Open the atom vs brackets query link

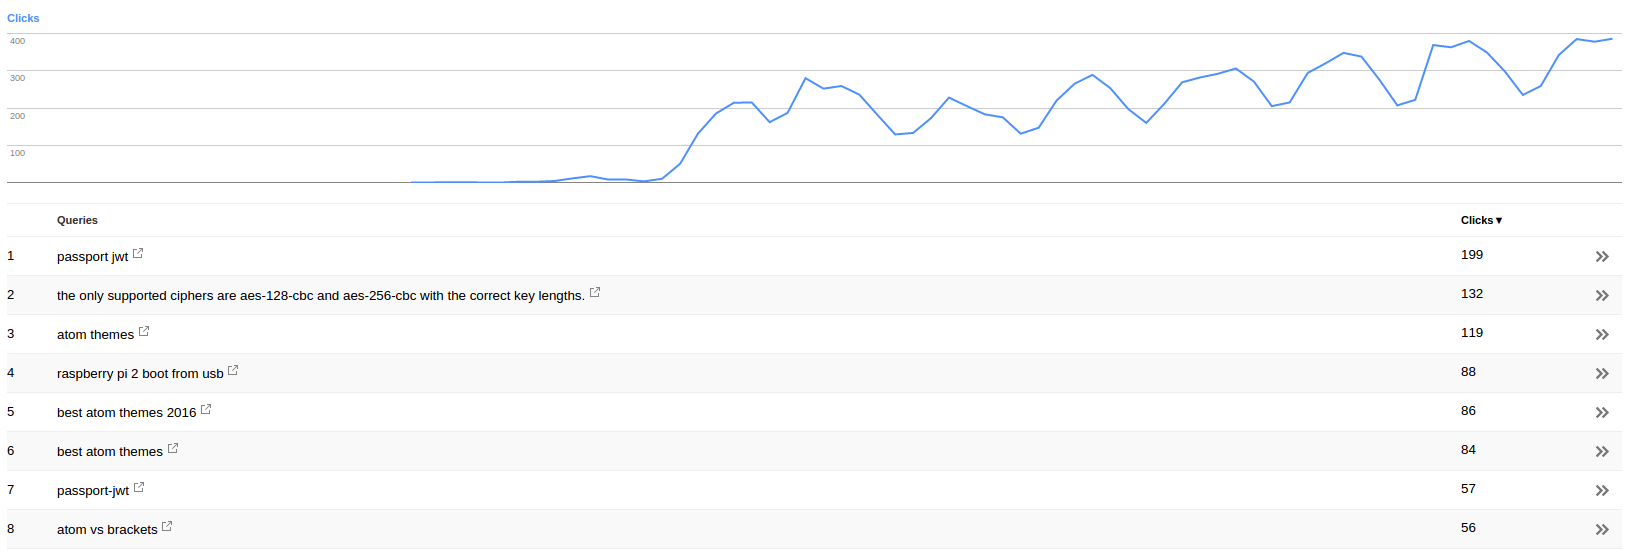pos(107,530)
